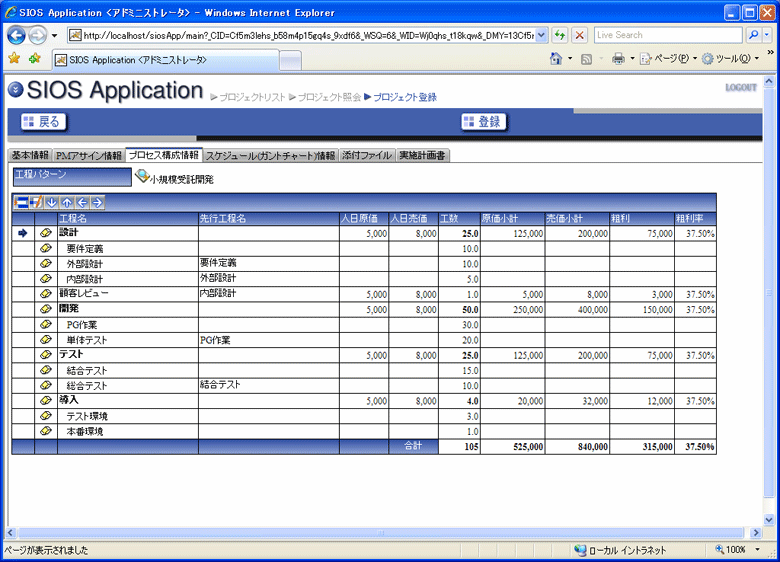Expand the command bar overflow chevron
Screen dimensions: 780x562
pyautogui.click(x=771, y=52)
